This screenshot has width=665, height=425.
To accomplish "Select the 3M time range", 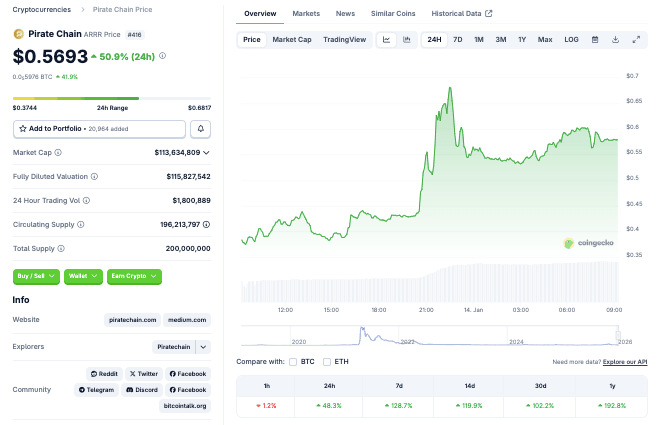I will coord(501,39).
